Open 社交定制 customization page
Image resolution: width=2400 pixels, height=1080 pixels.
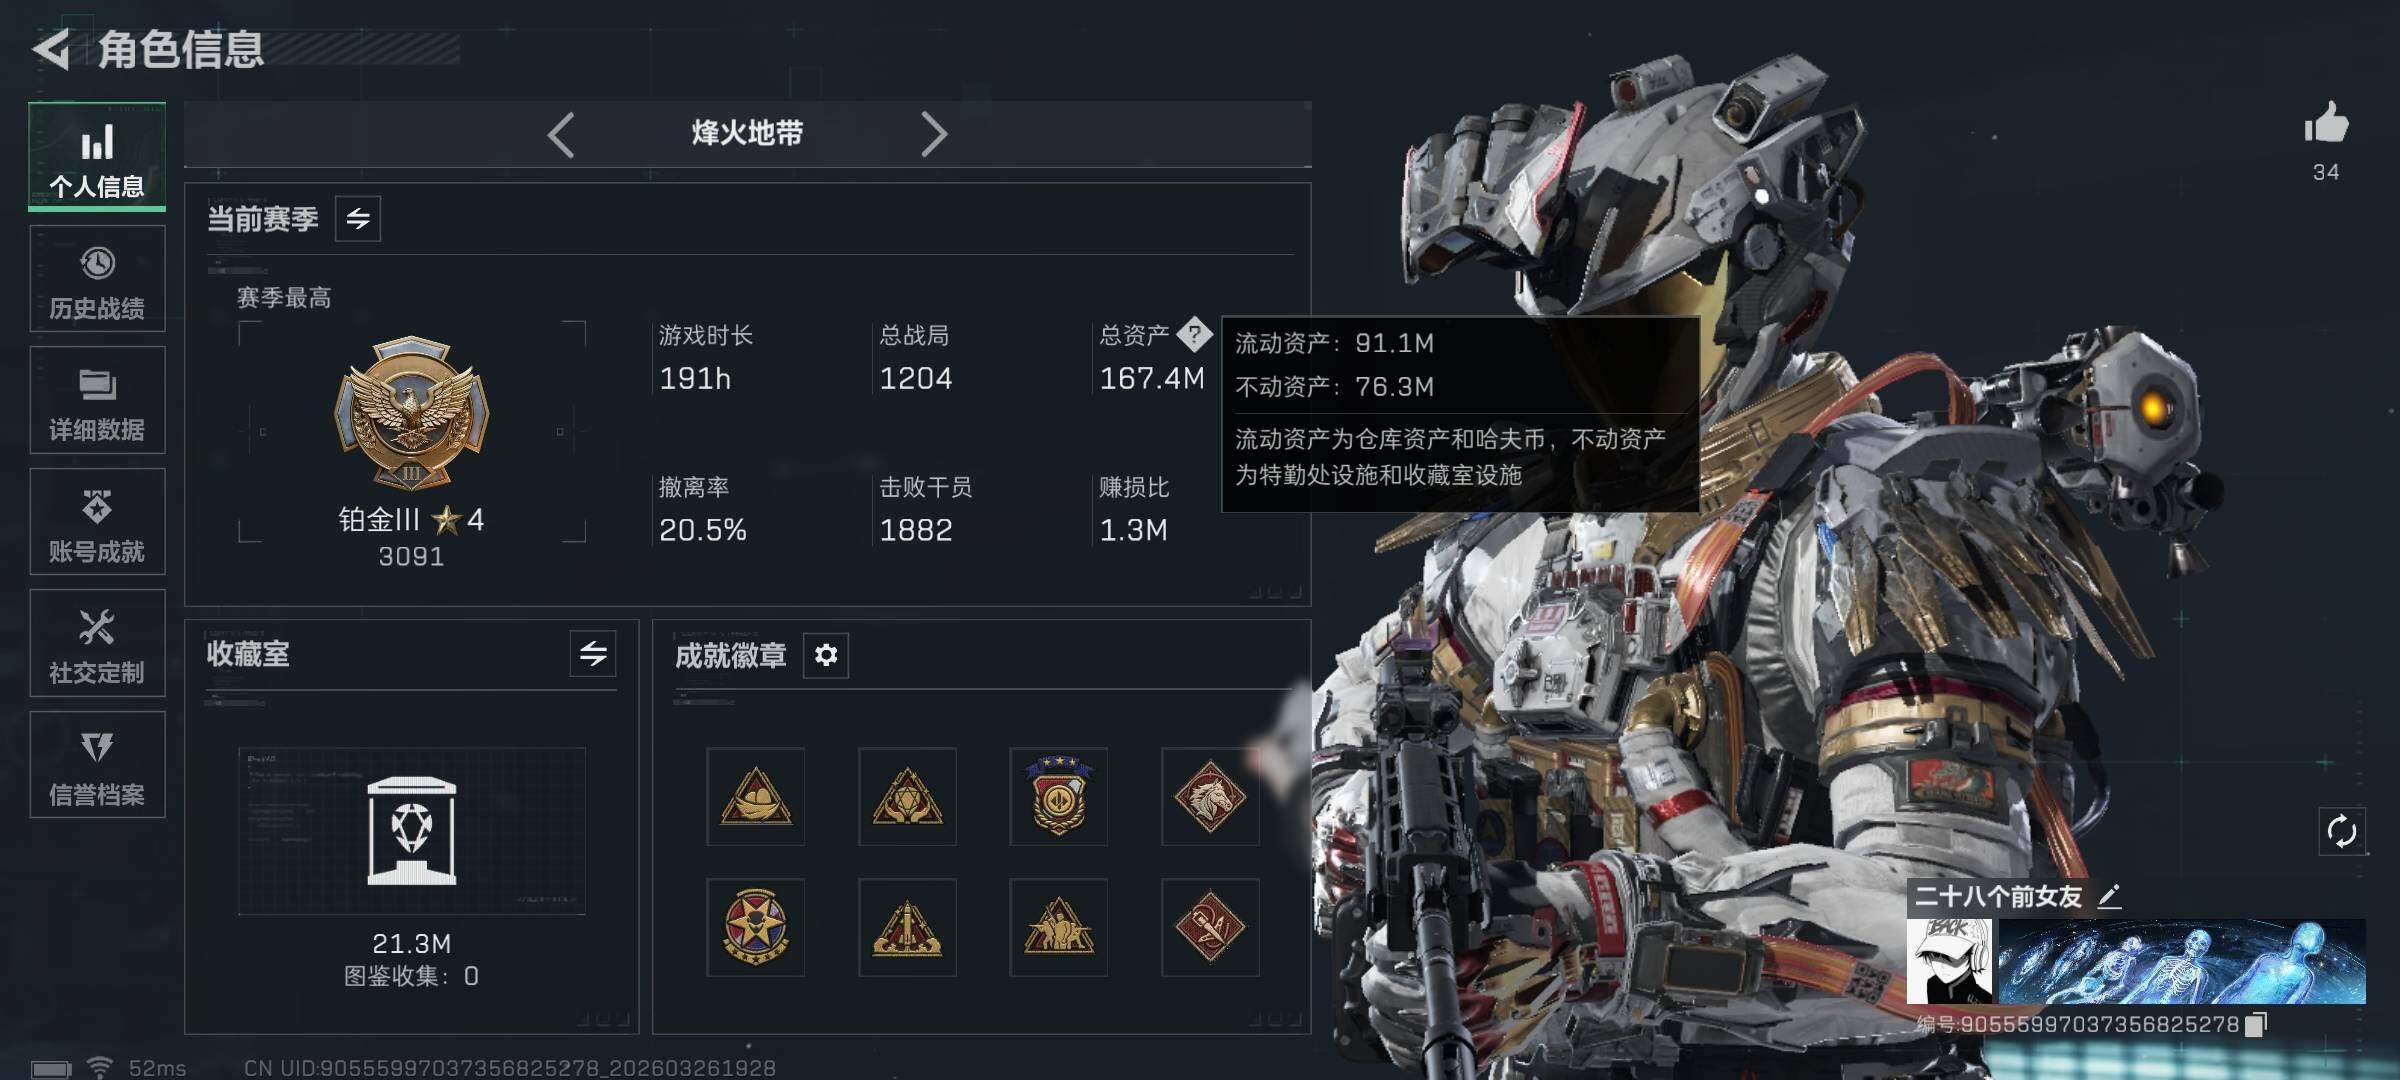point(97,643)
